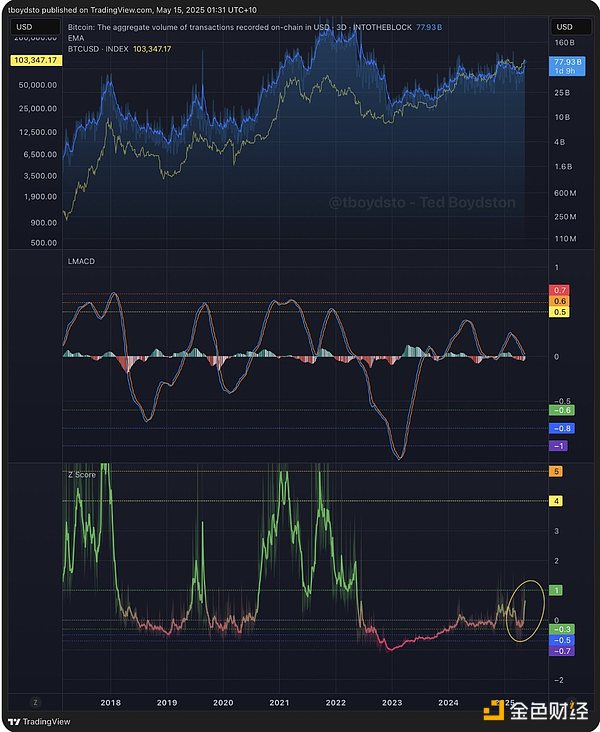Click the LMACD indicator title
Screen dimensions: 600x732
81,260
